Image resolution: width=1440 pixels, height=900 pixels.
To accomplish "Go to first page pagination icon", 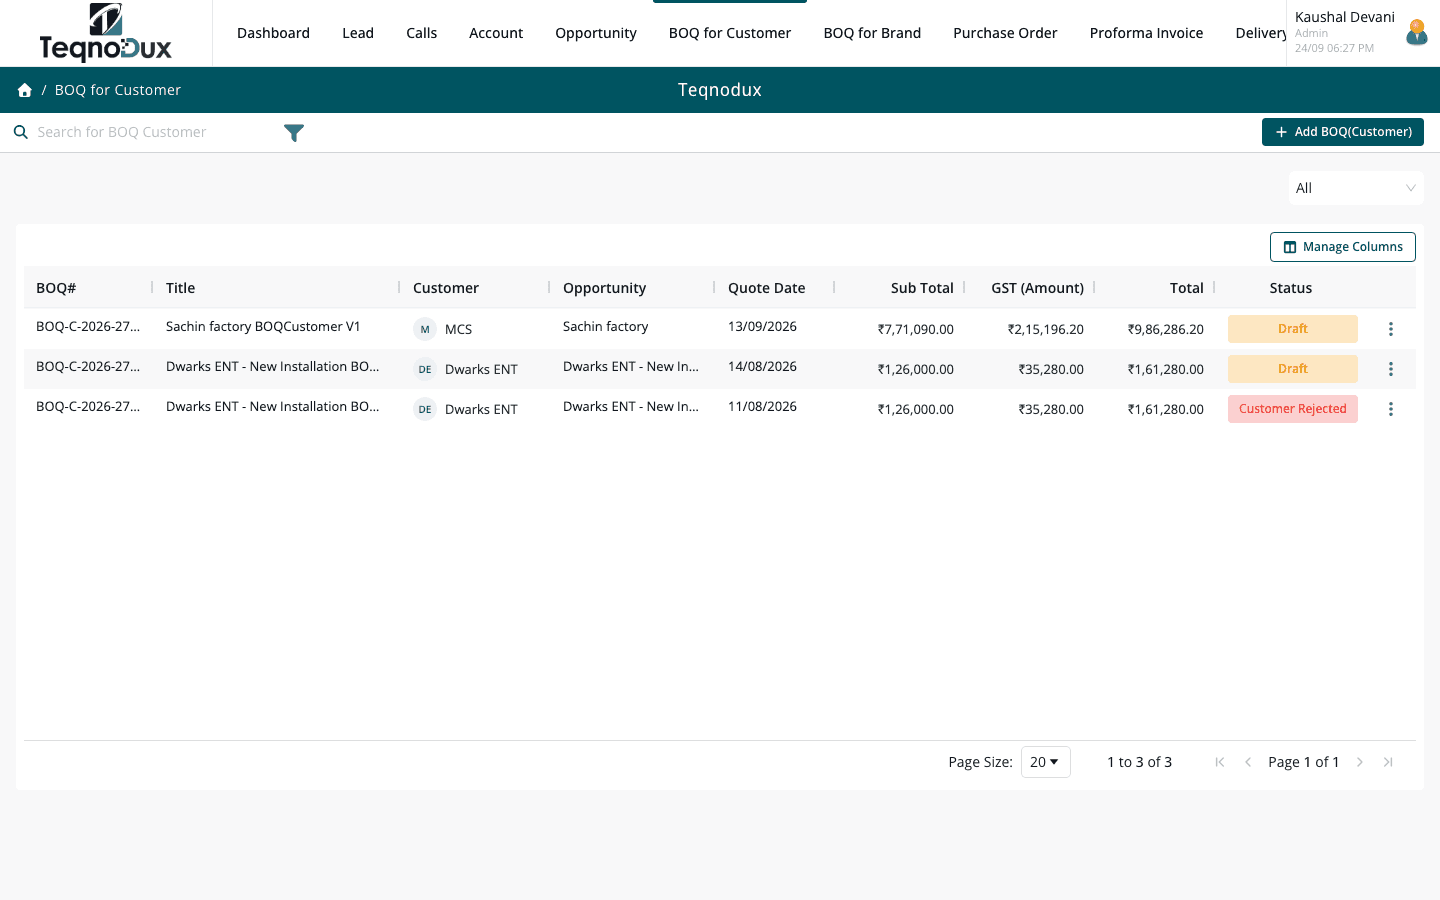I will pyautogui.click(x=1220, y=762).
